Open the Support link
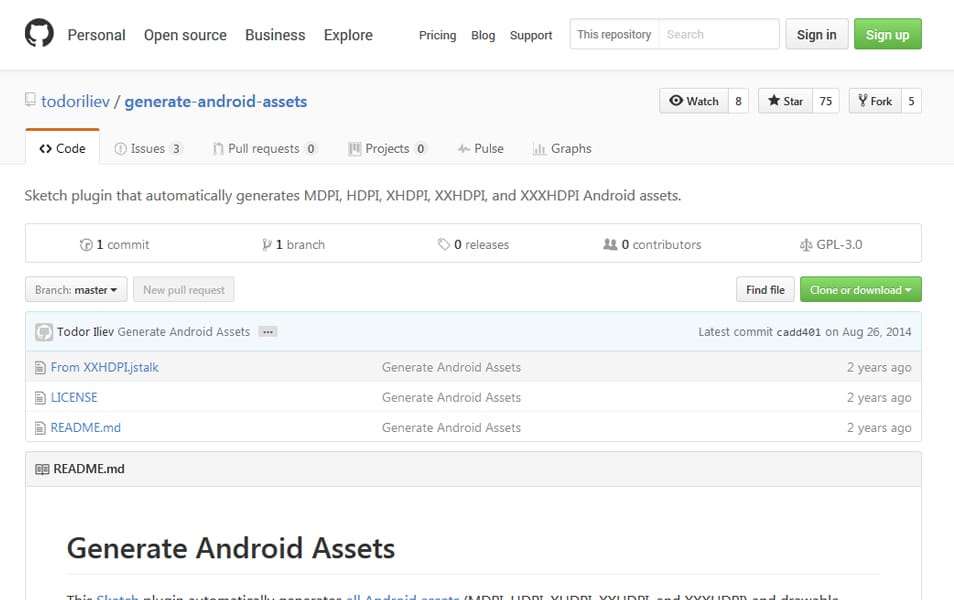The width and height of the screenshot is (954, 600). [531, 35]
